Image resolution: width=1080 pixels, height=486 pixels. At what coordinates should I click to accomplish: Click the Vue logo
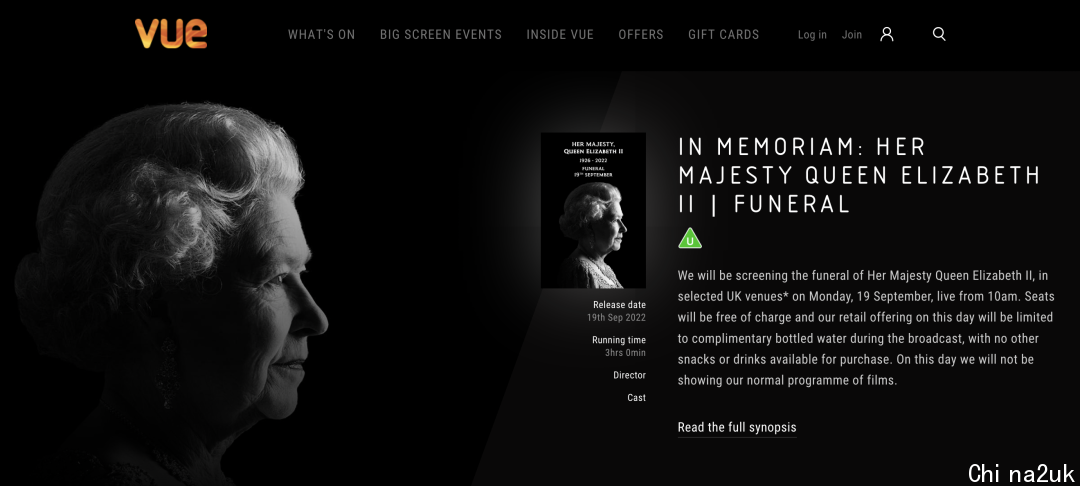(x=171, y=34)
